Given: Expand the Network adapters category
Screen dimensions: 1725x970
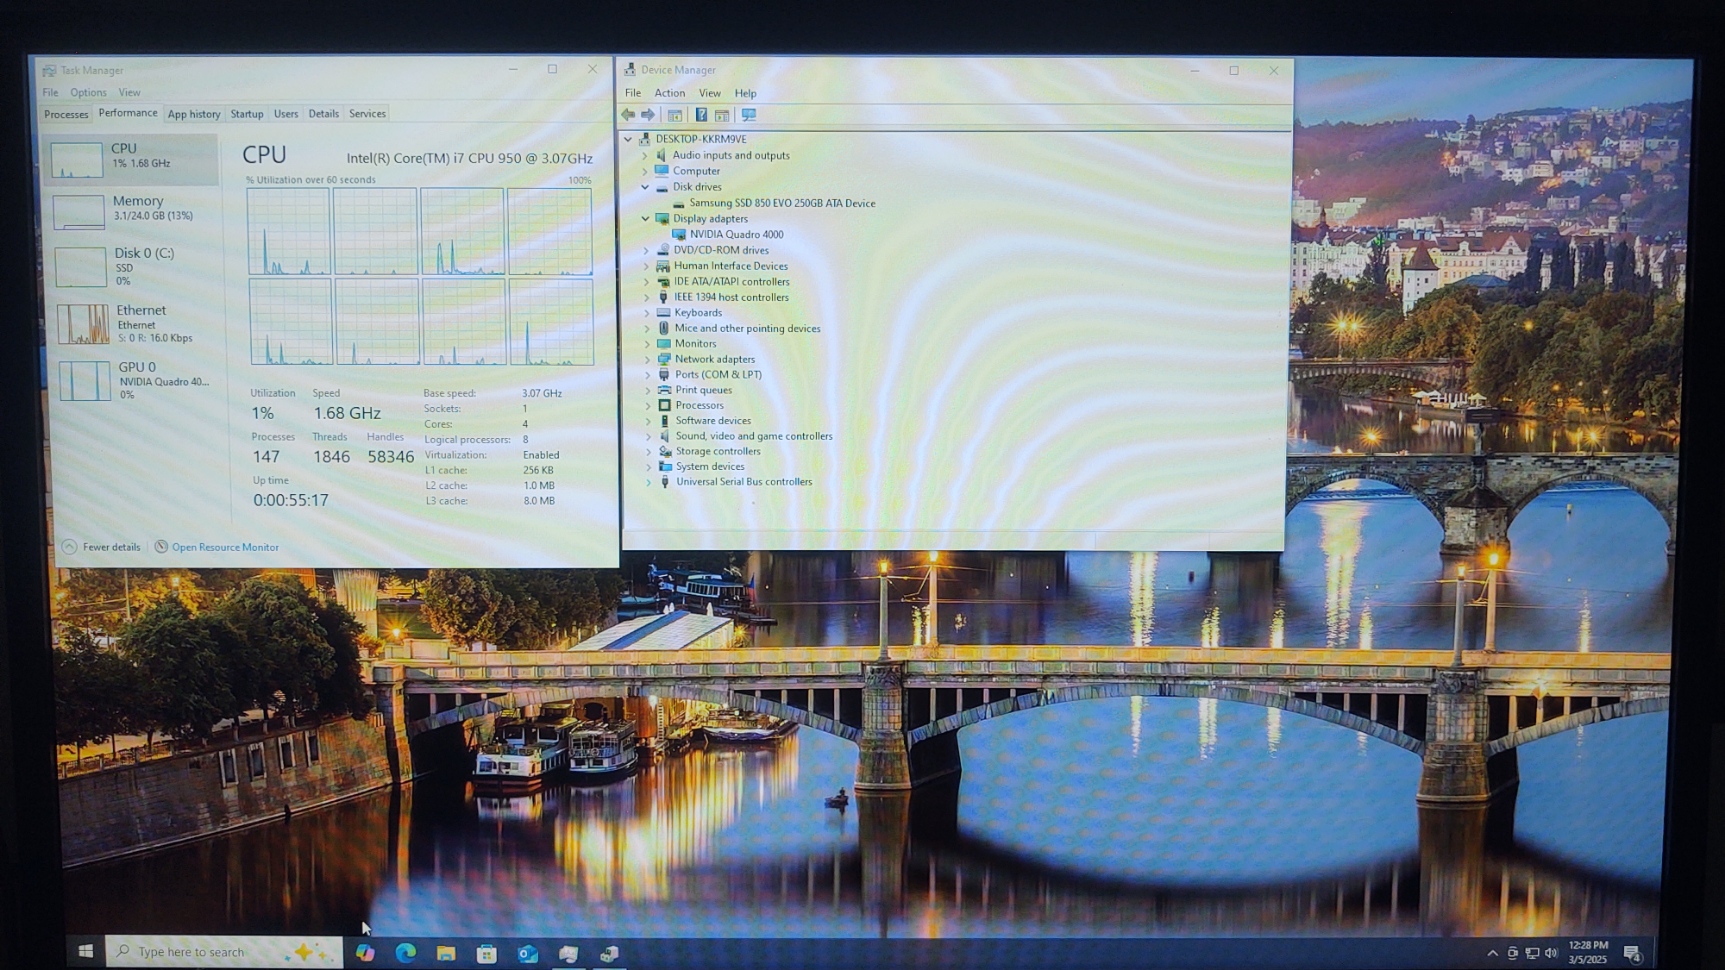Looking at the screenshot, I should (x=647, y=359).
